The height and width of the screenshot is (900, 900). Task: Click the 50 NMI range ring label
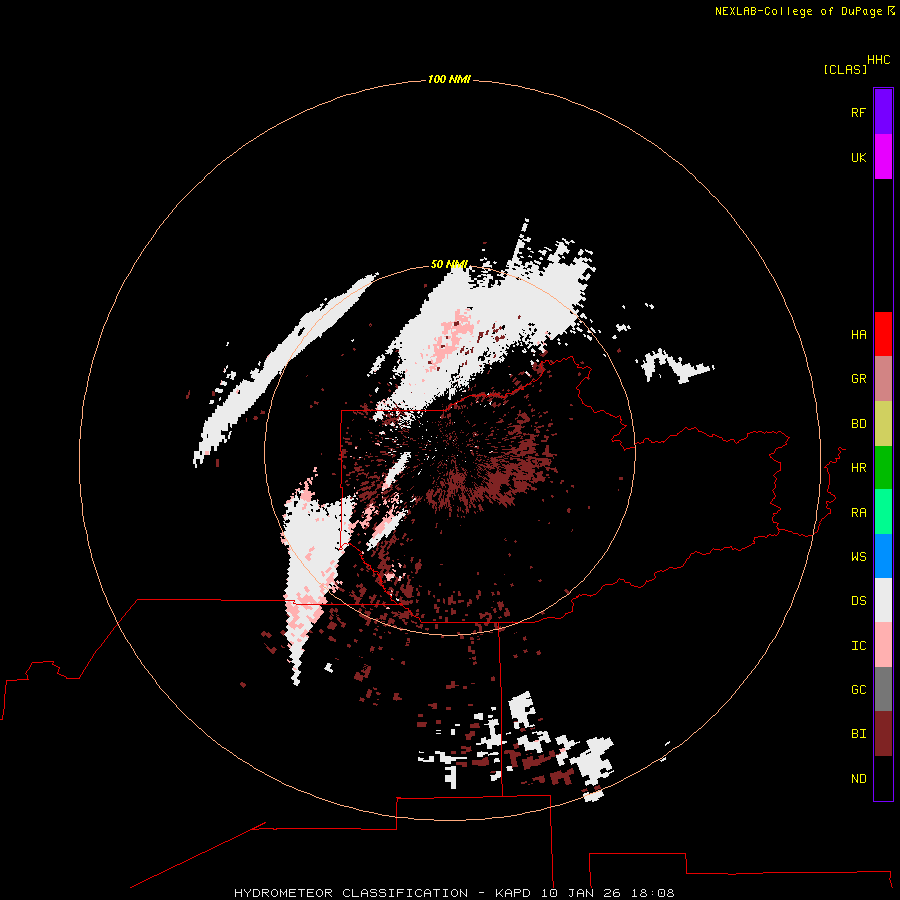click(x=449, y=264)
